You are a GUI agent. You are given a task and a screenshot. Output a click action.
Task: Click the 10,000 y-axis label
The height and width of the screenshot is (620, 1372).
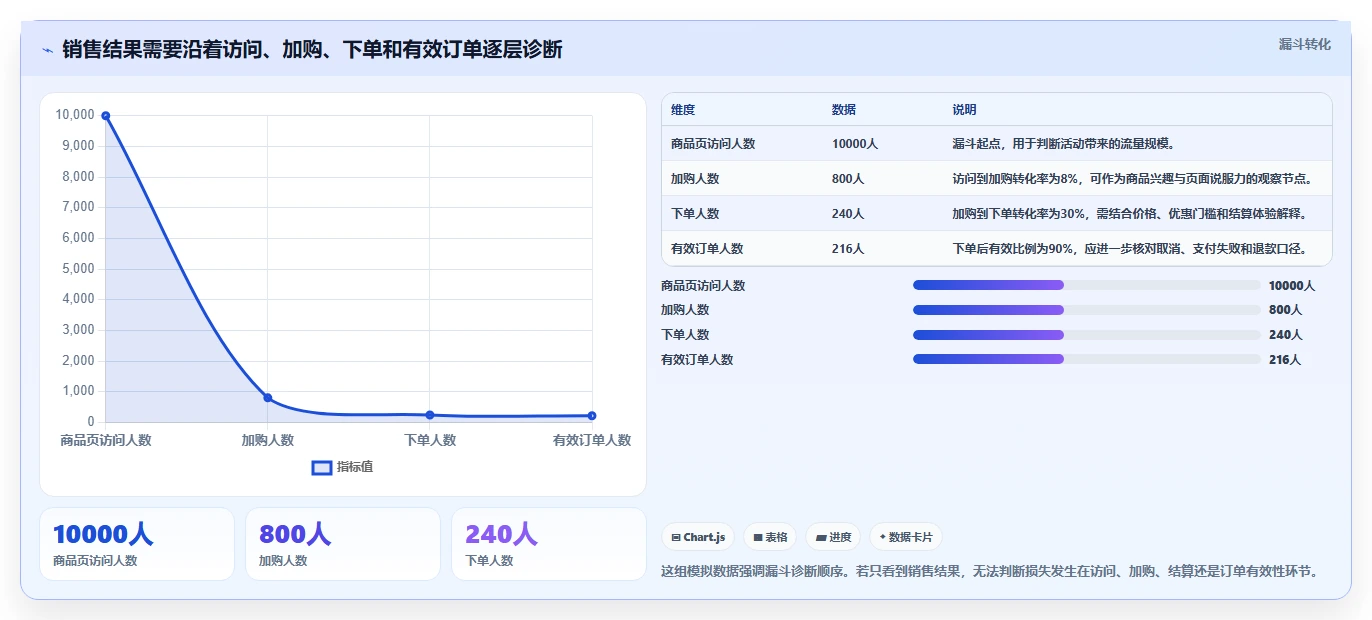75,115
